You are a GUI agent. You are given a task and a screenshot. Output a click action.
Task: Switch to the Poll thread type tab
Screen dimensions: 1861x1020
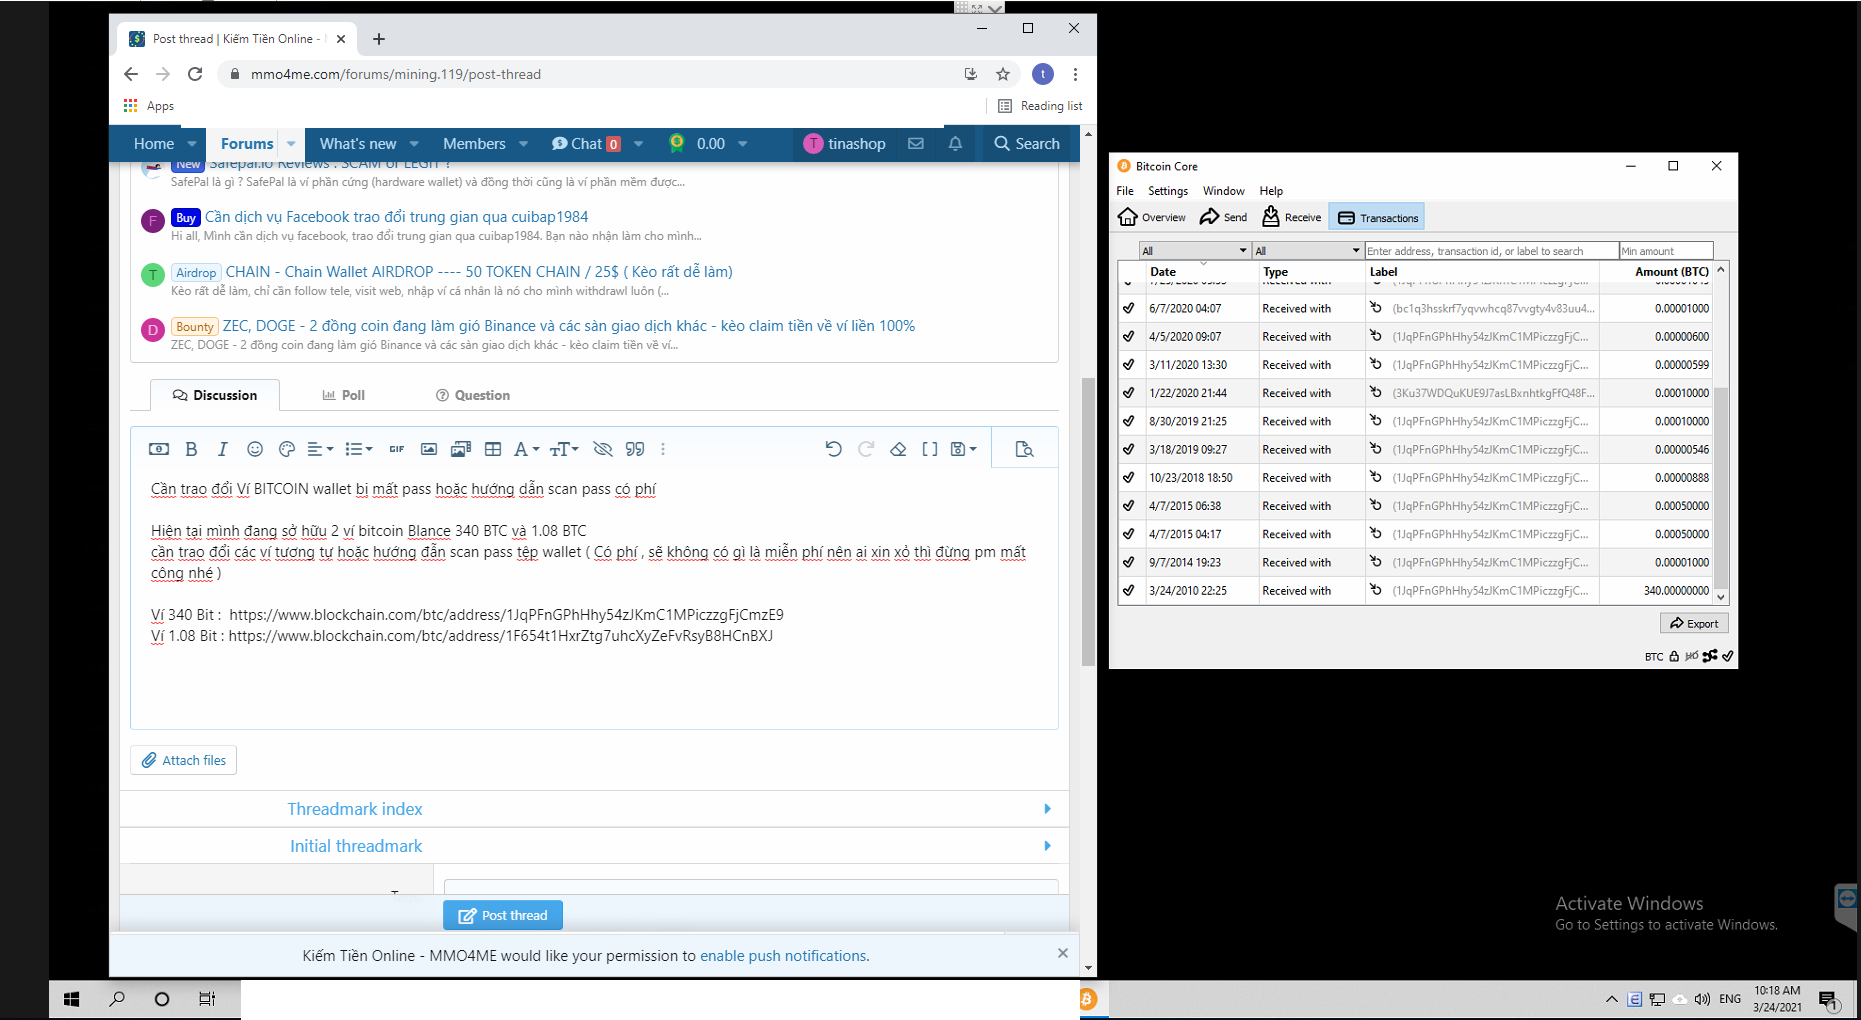pyautogui.click(x=343, y=396)
